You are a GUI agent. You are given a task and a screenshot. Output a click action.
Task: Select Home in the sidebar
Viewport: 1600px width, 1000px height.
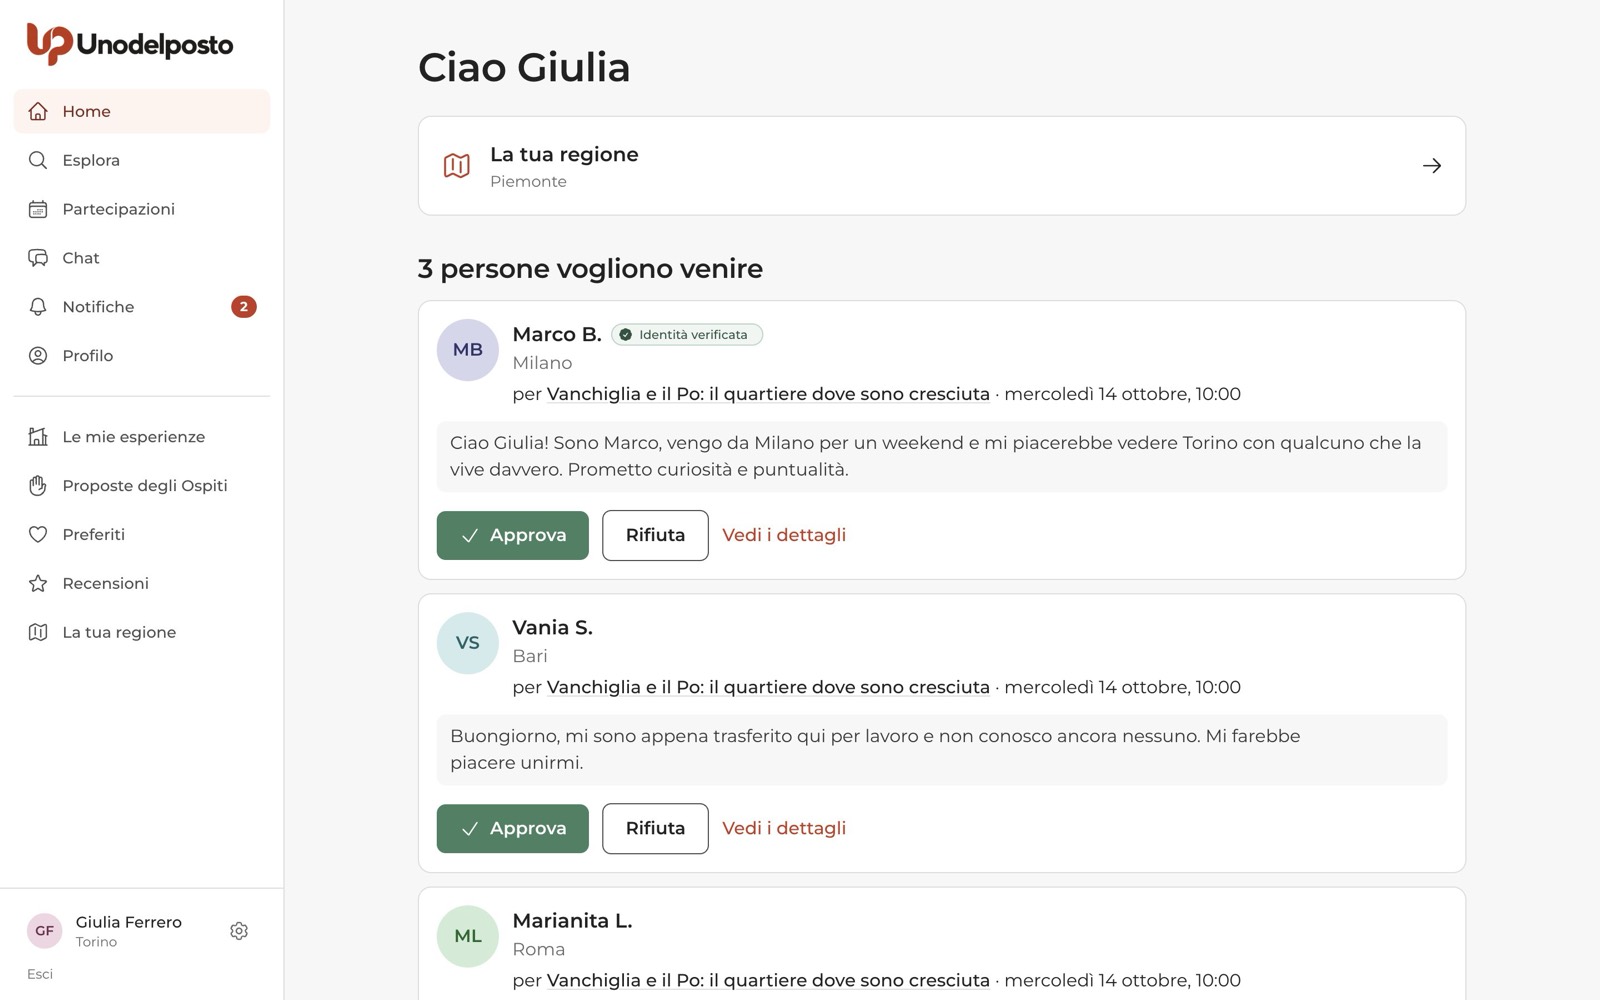(142, 111)
